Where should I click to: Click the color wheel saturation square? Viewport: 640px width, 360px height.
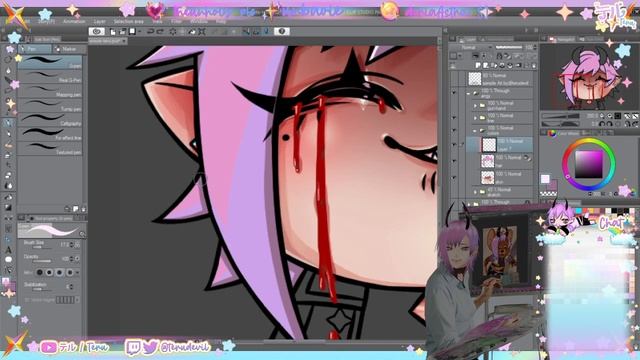click(589, 164)
